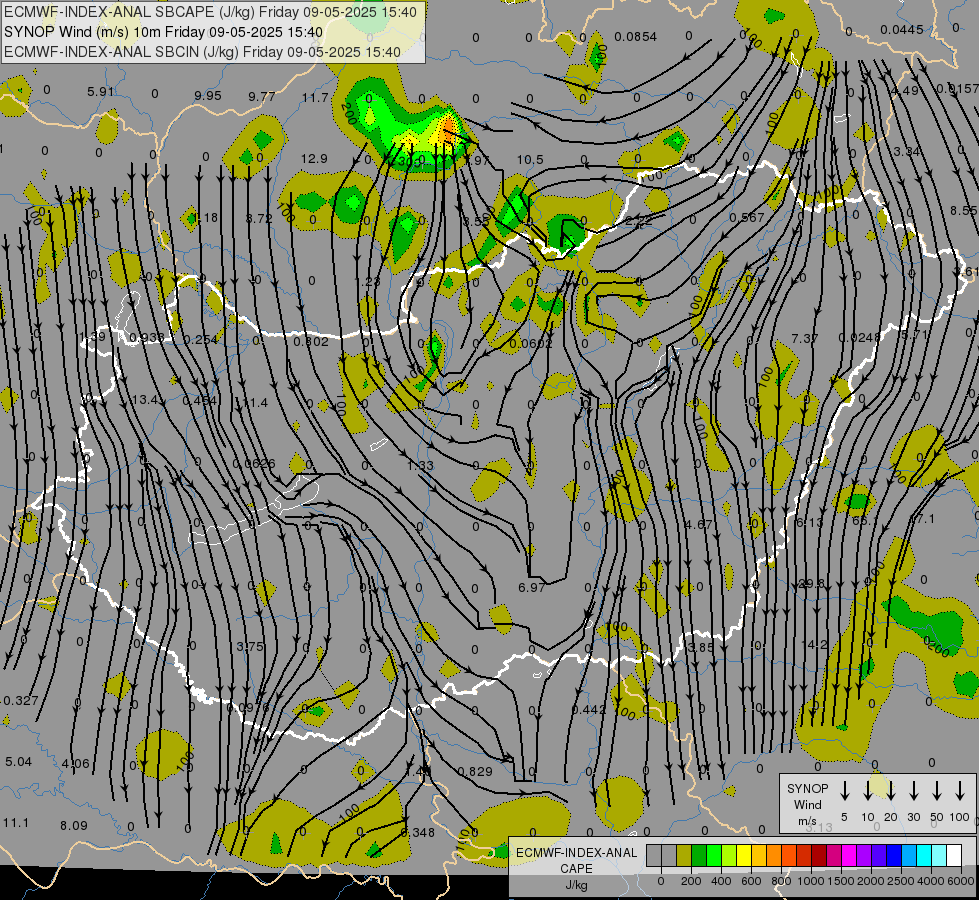Screen dimensions: 979x900
Task: Click the map value 13.4
Action: coord(145,399)
